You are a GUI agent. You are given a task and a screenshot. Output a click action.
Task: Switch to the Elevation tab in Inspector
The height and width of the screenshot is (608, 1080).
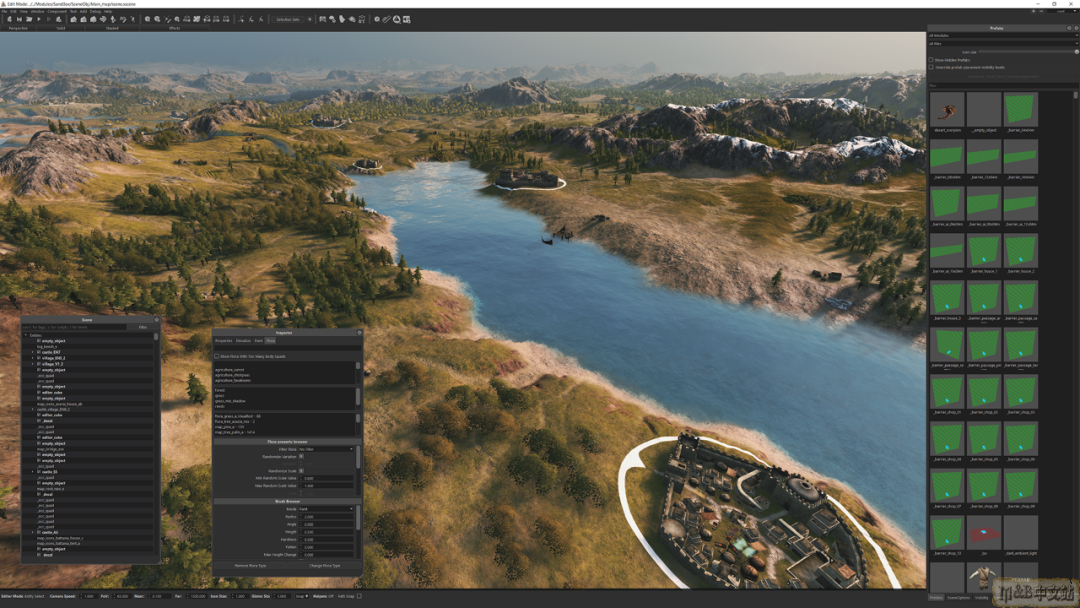[243, 341]
